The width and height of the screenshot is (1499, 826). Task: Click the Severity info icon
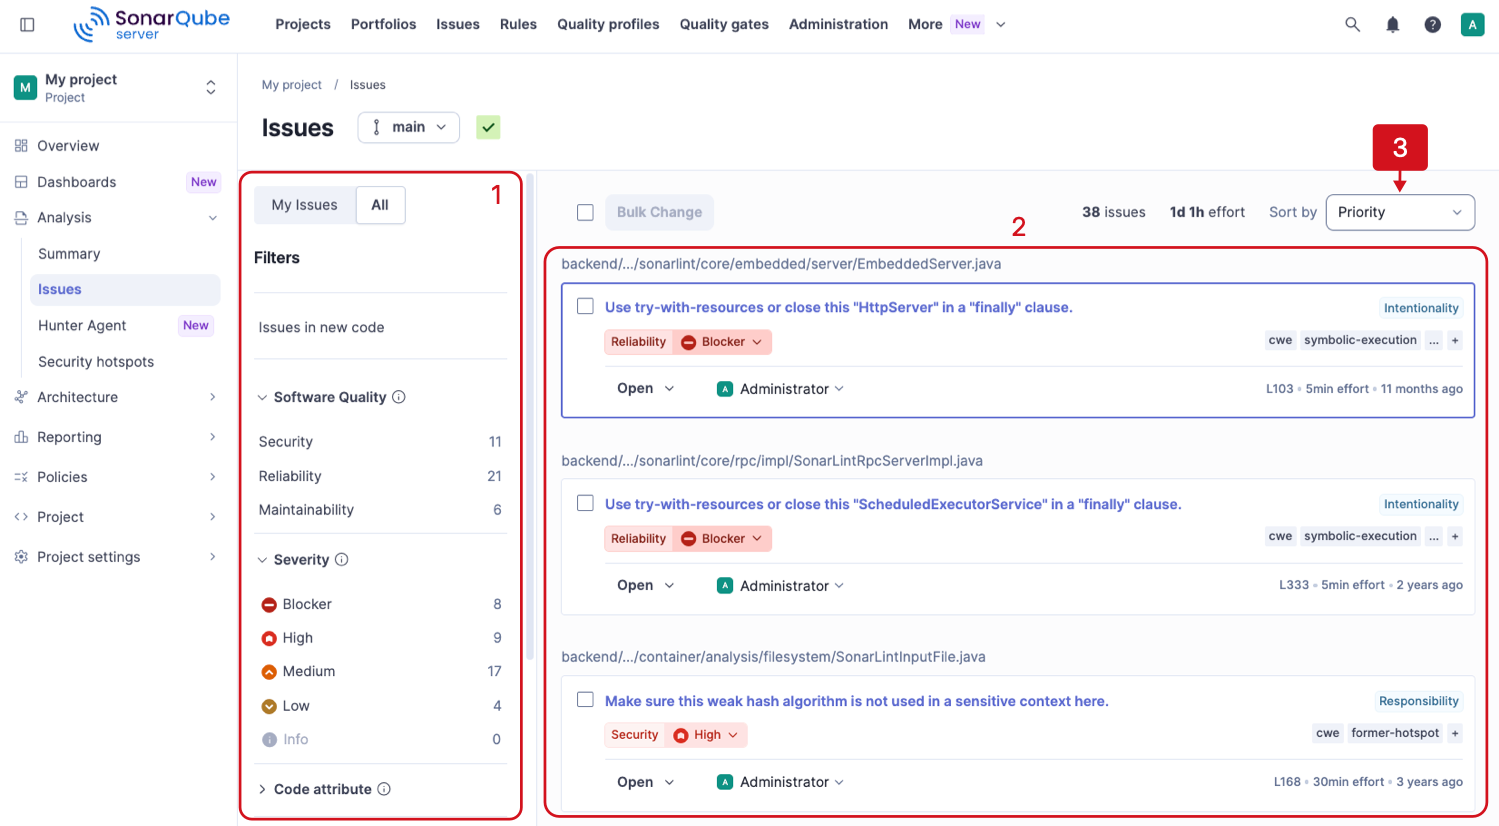(342, 560)
